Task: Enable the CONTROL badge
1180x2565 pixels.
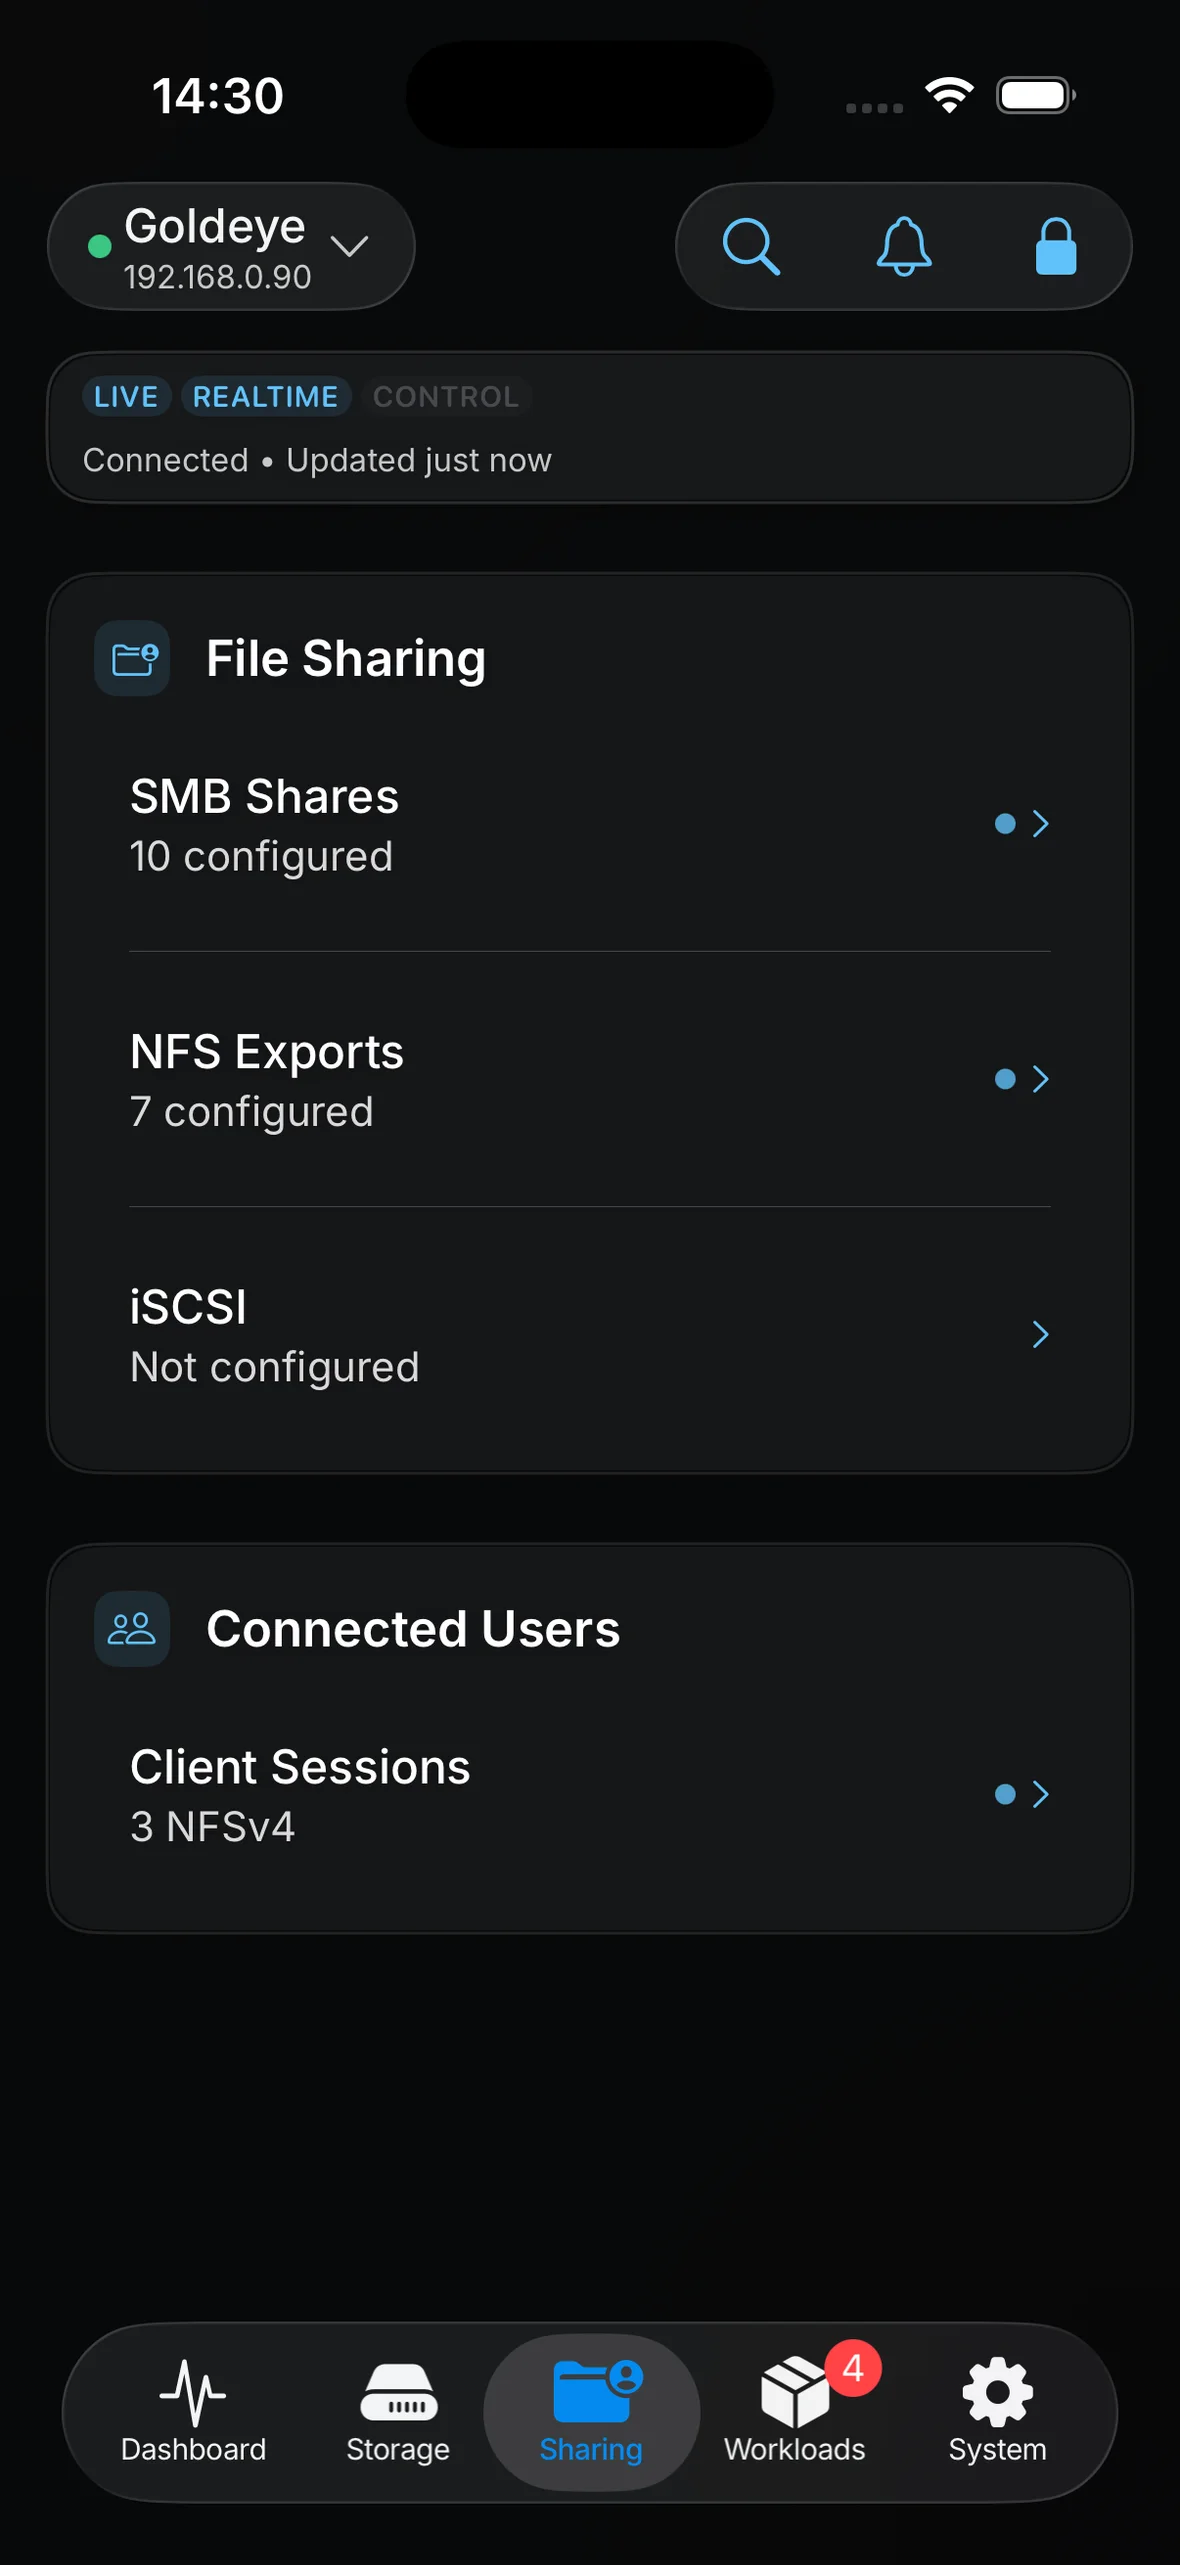Action: click(446, 397)
